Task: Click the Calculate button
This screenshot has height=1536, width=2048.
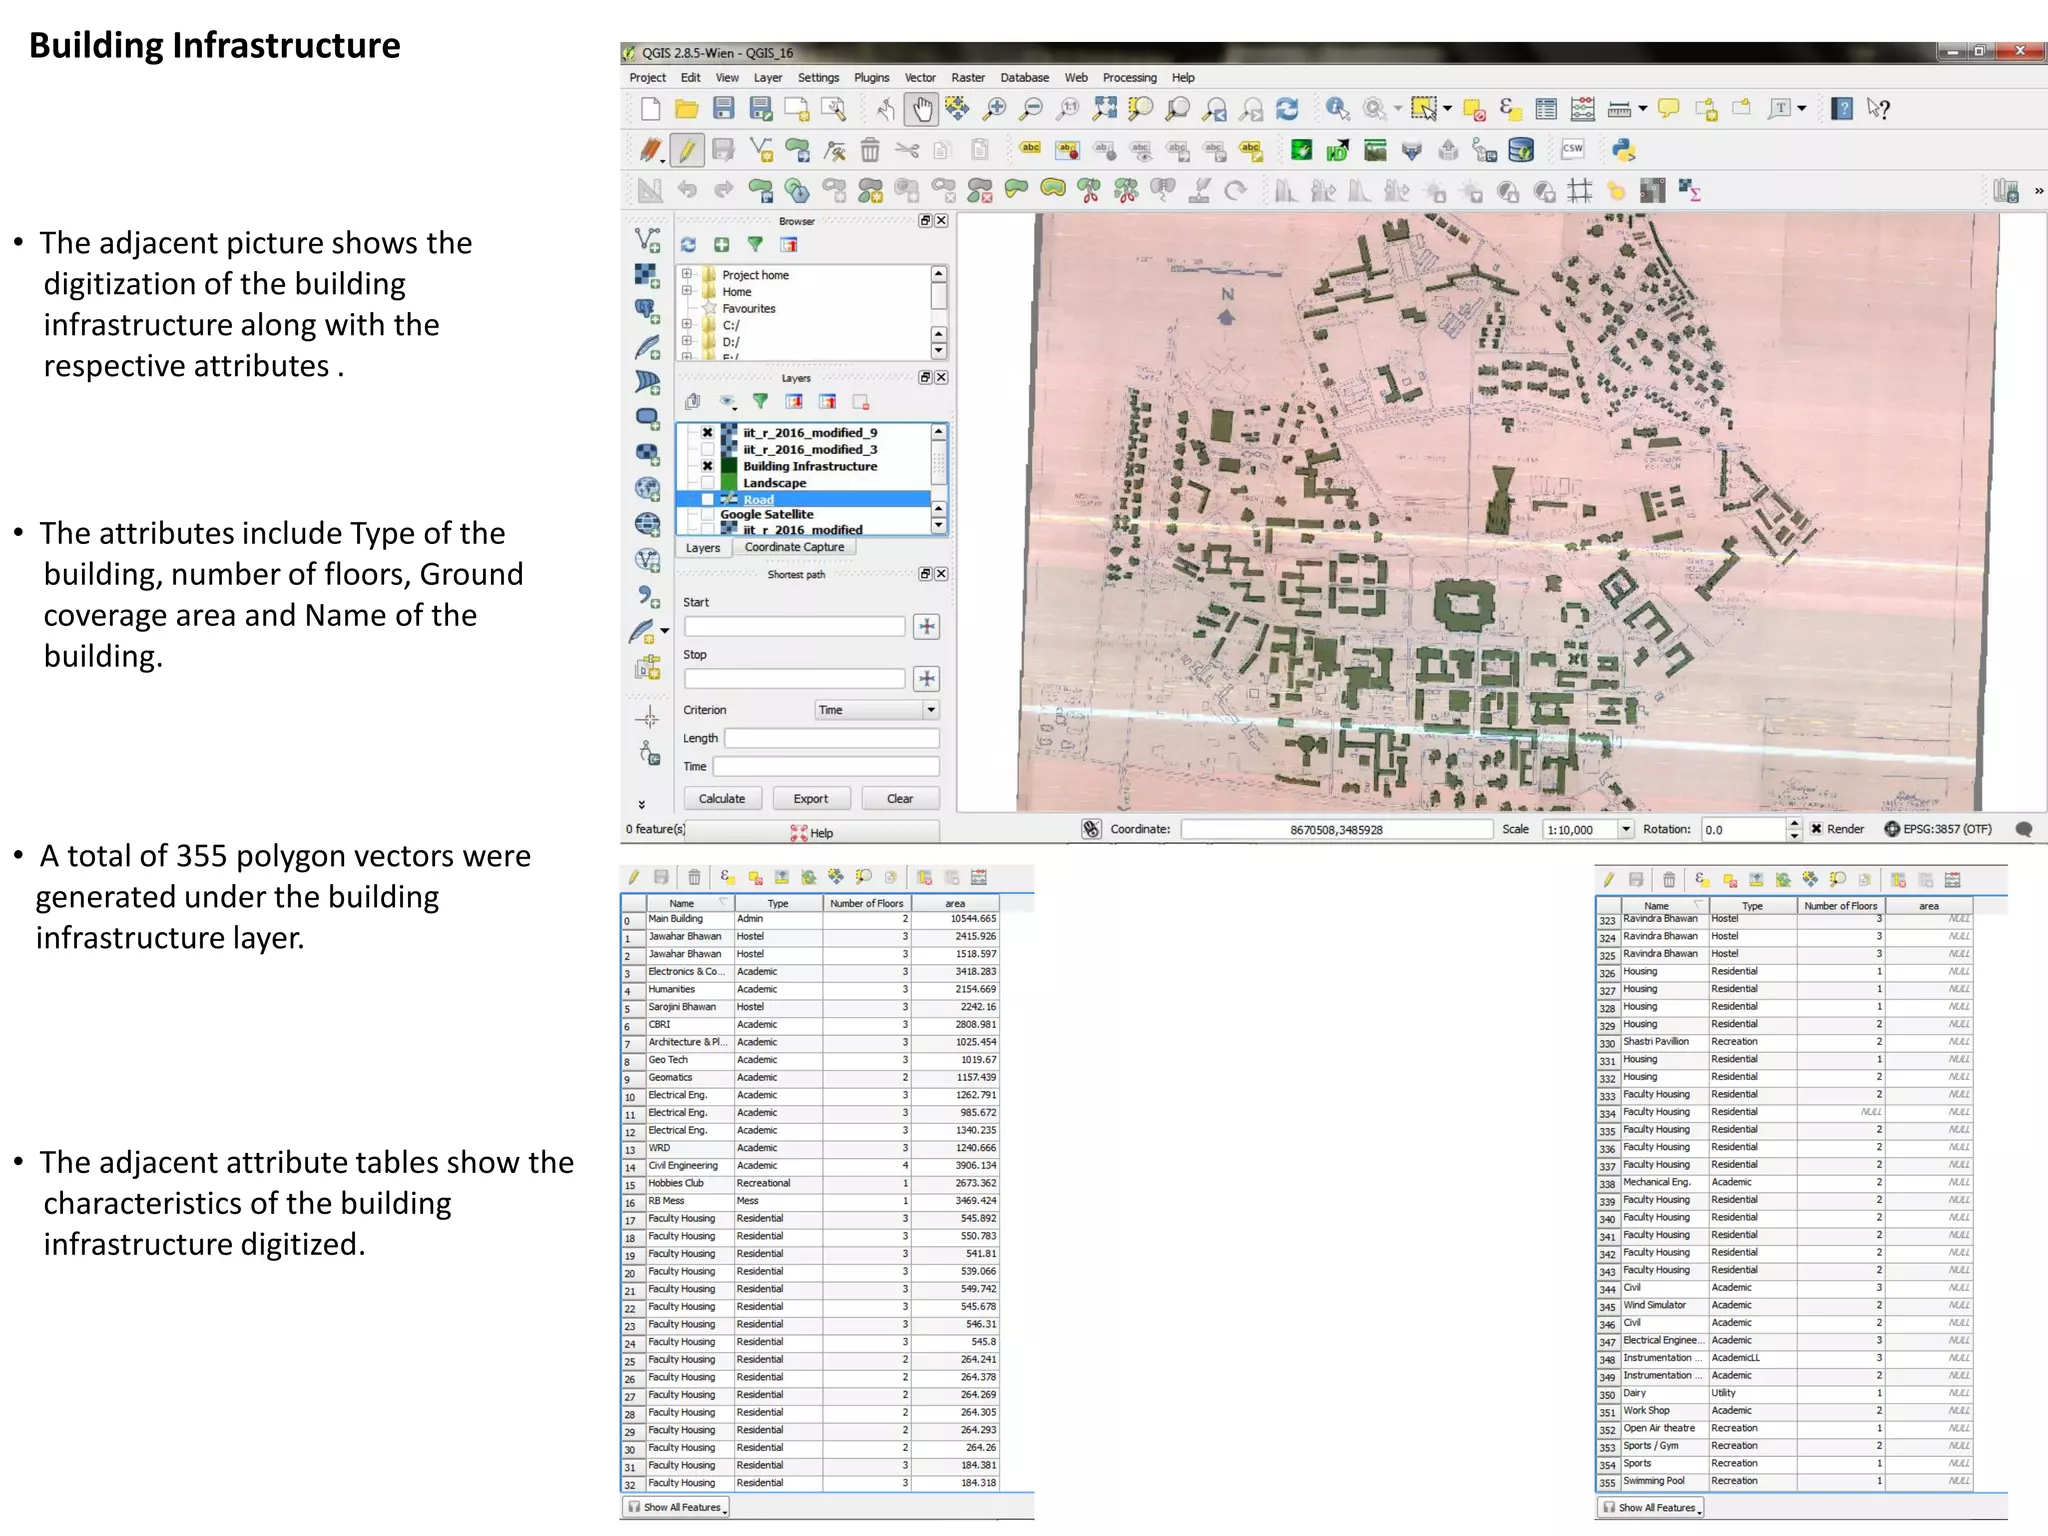Action: (x=722, y=798)
